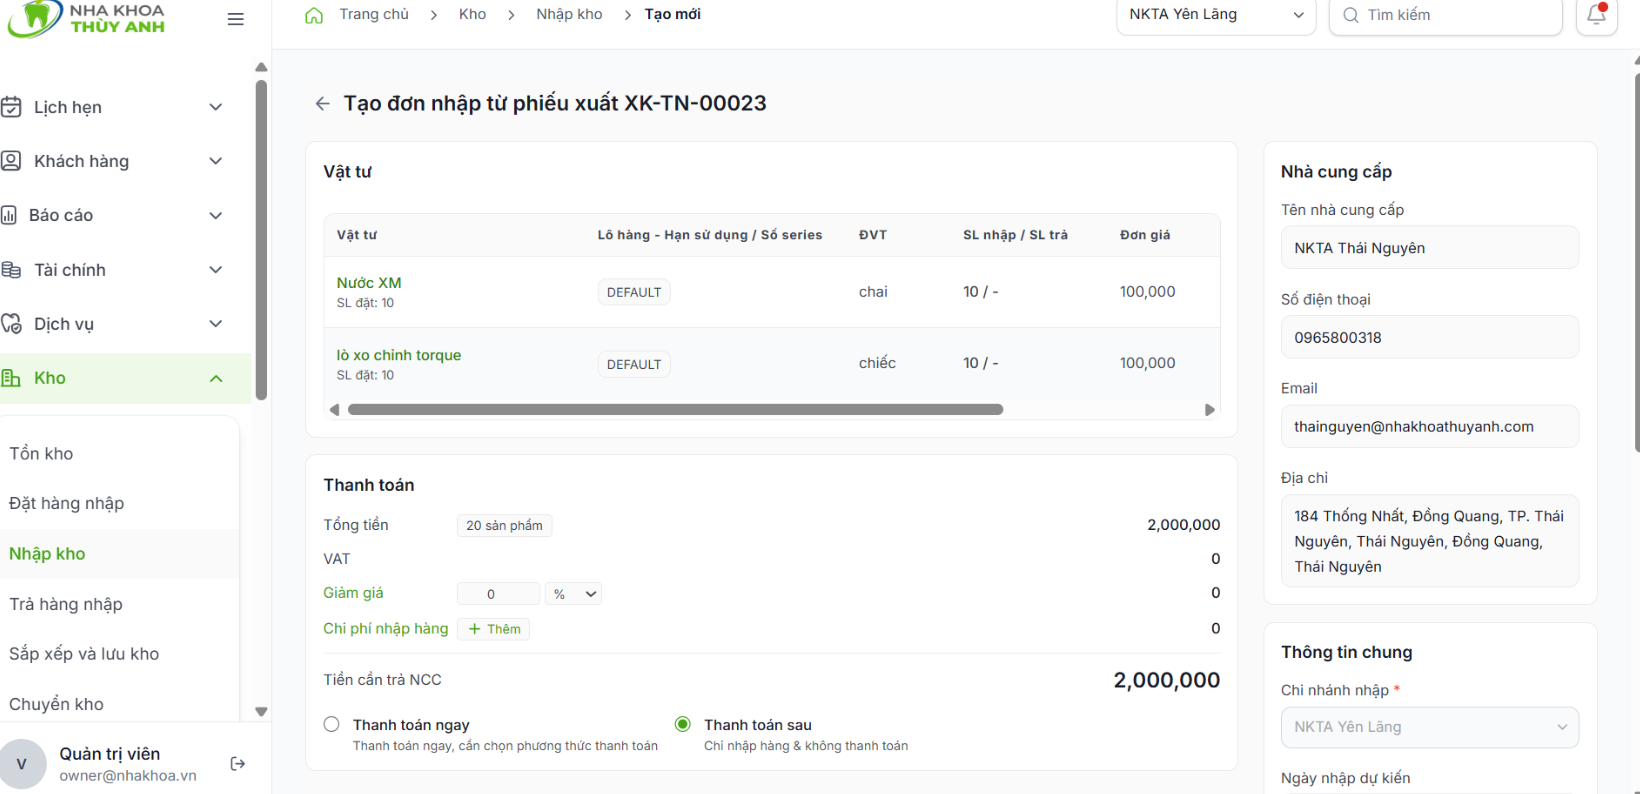This screenshot has height=794, width=1640.
Task: Toggle the hamburger sidebar menu icon
Action: (236, 19)
